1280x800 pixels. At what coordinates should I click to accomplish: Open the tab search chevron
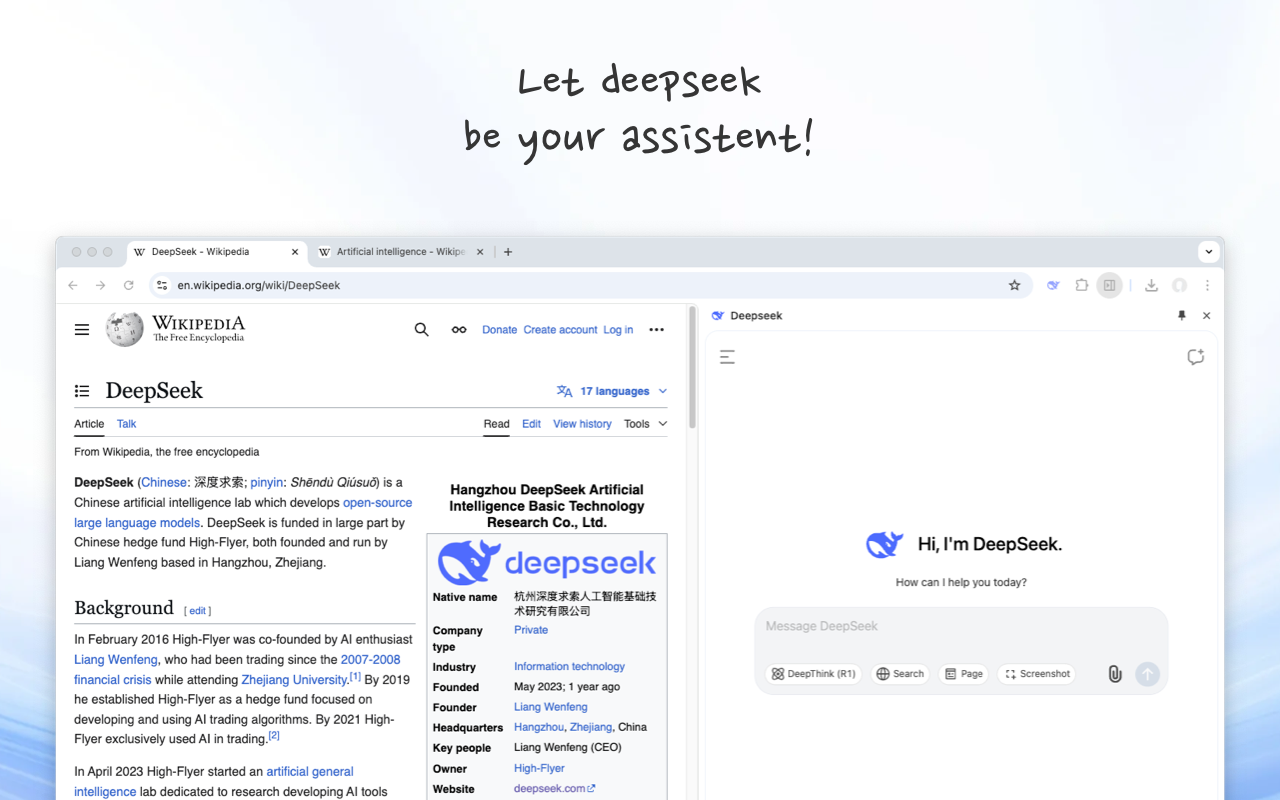[x=1209, y=252]
